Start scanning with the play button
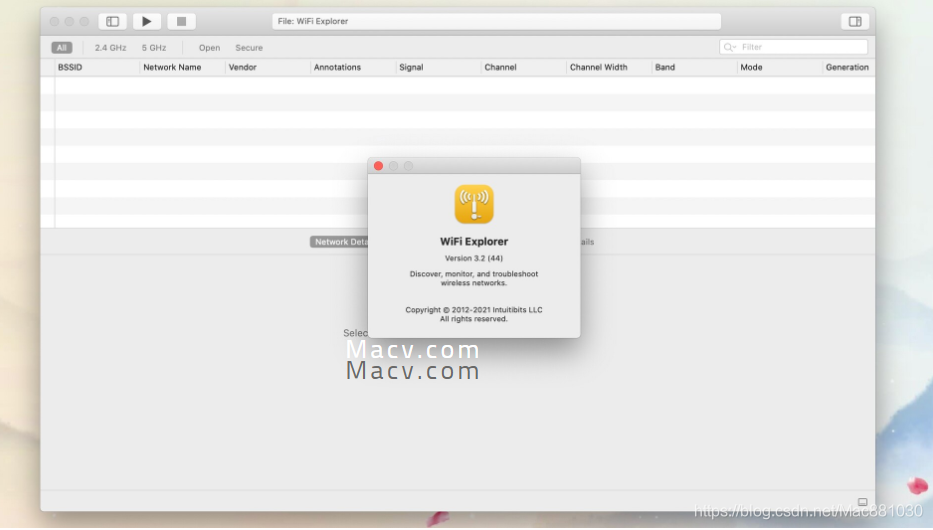 (x=146, y=21)
